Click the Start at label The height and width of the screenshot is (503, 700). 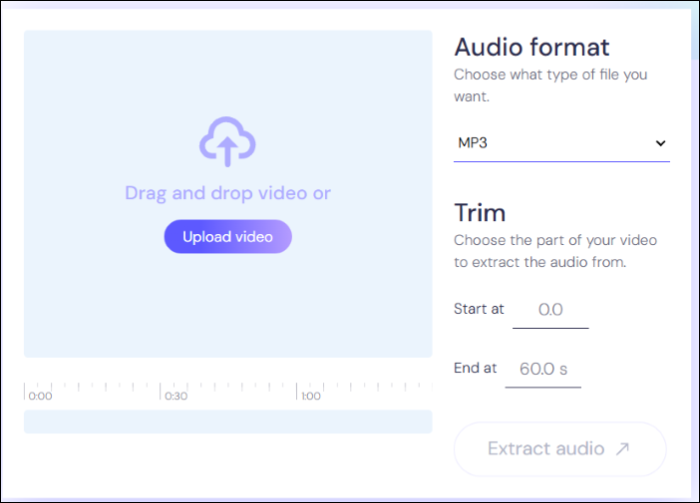479,309
